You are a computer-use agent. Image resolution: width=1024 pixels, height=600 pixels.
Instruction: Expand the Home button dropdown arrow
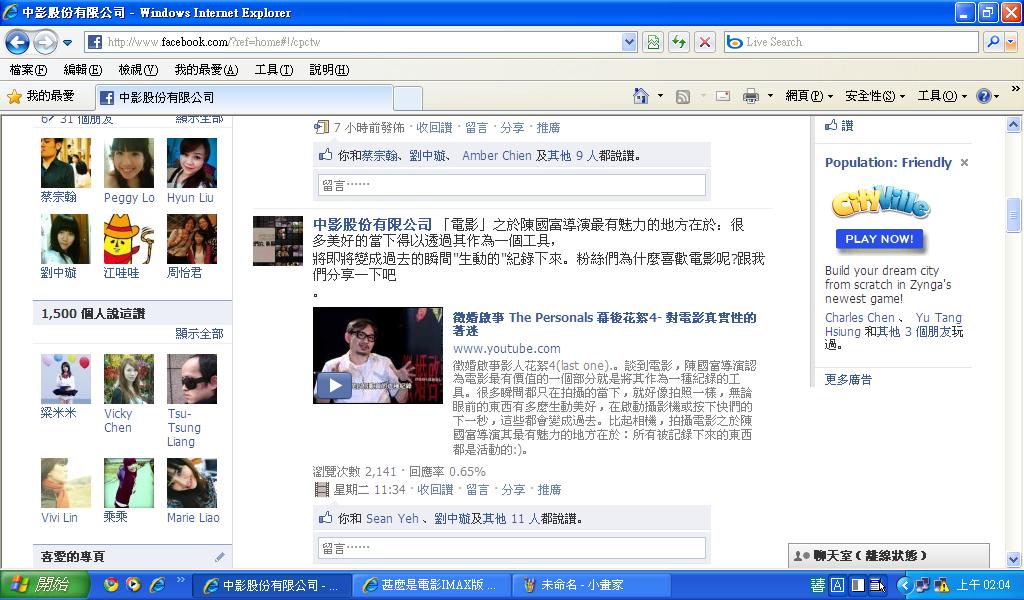click(660, 97)
